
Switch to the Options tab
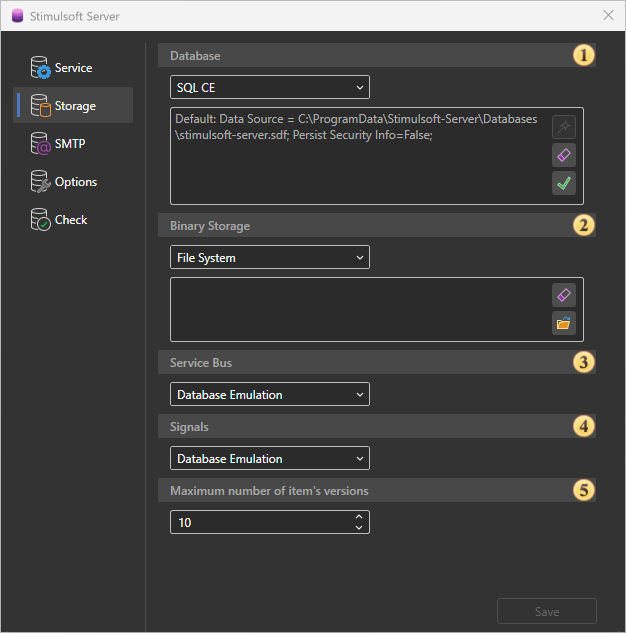pos(75,182)
